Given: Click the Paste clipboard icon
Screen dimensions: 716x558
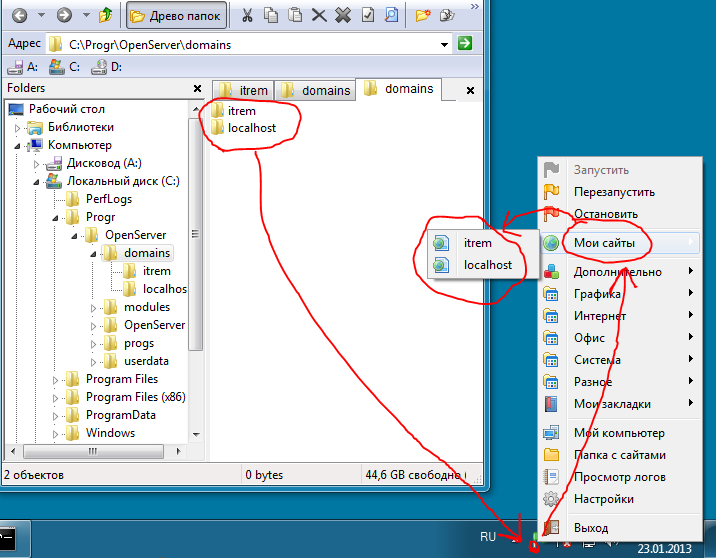Looking at the screenshot, I should tap(295, 16).
